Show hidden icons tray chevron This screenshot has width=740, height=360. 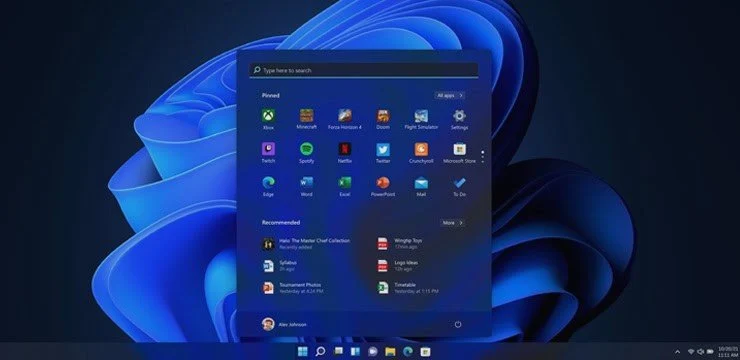(x=678, y=352)
